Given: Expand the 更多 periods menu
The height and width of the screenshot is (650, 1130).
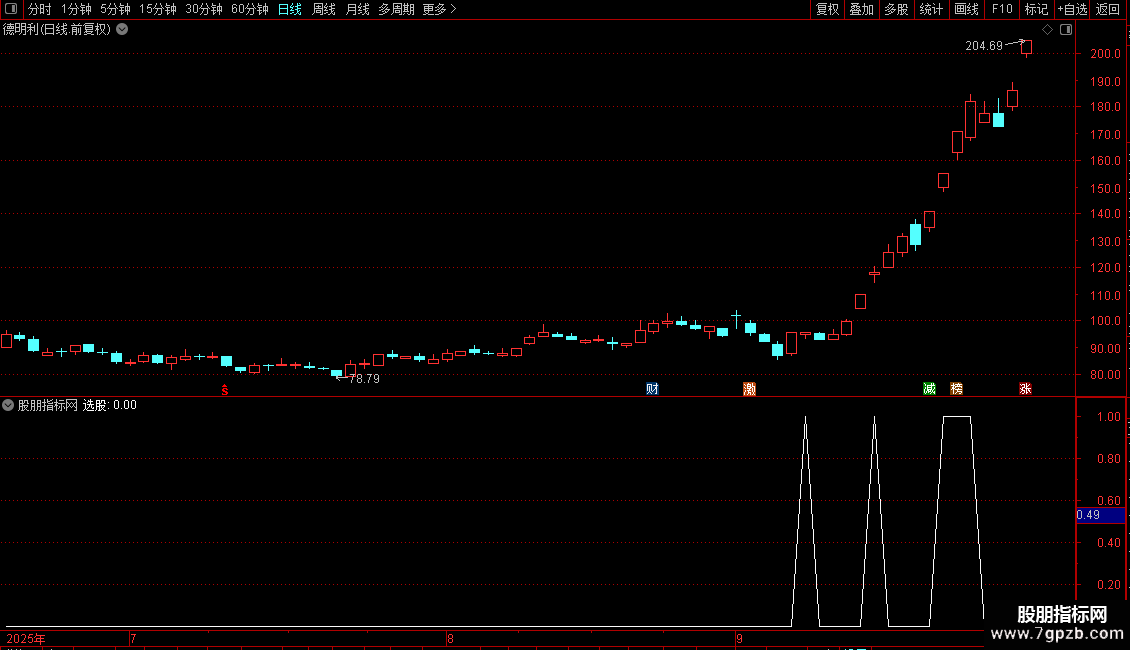Looking at the screenshot, I should [x=439, y=9].
